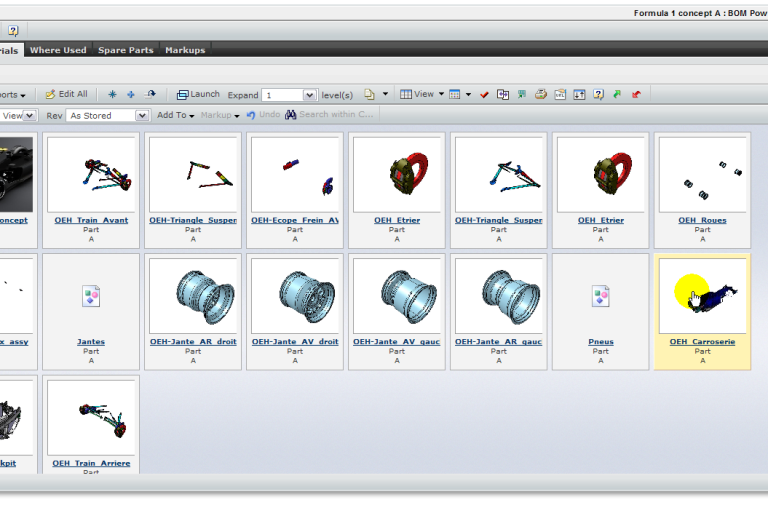Open the Expand levels dropdown
The height and width of the screenshot is (505, 768).
pos(309,95)
